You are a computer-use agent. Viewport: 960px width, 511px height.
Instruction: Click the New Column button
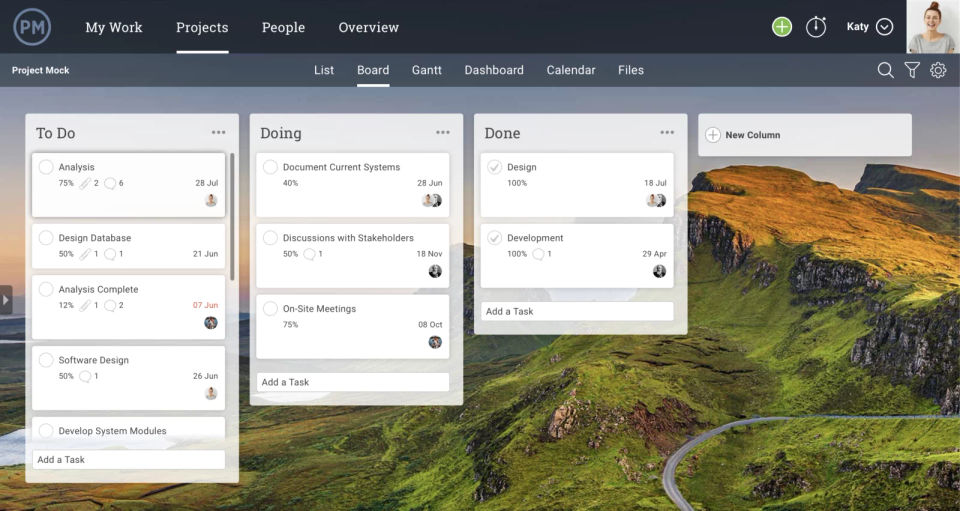click(804, 135)
